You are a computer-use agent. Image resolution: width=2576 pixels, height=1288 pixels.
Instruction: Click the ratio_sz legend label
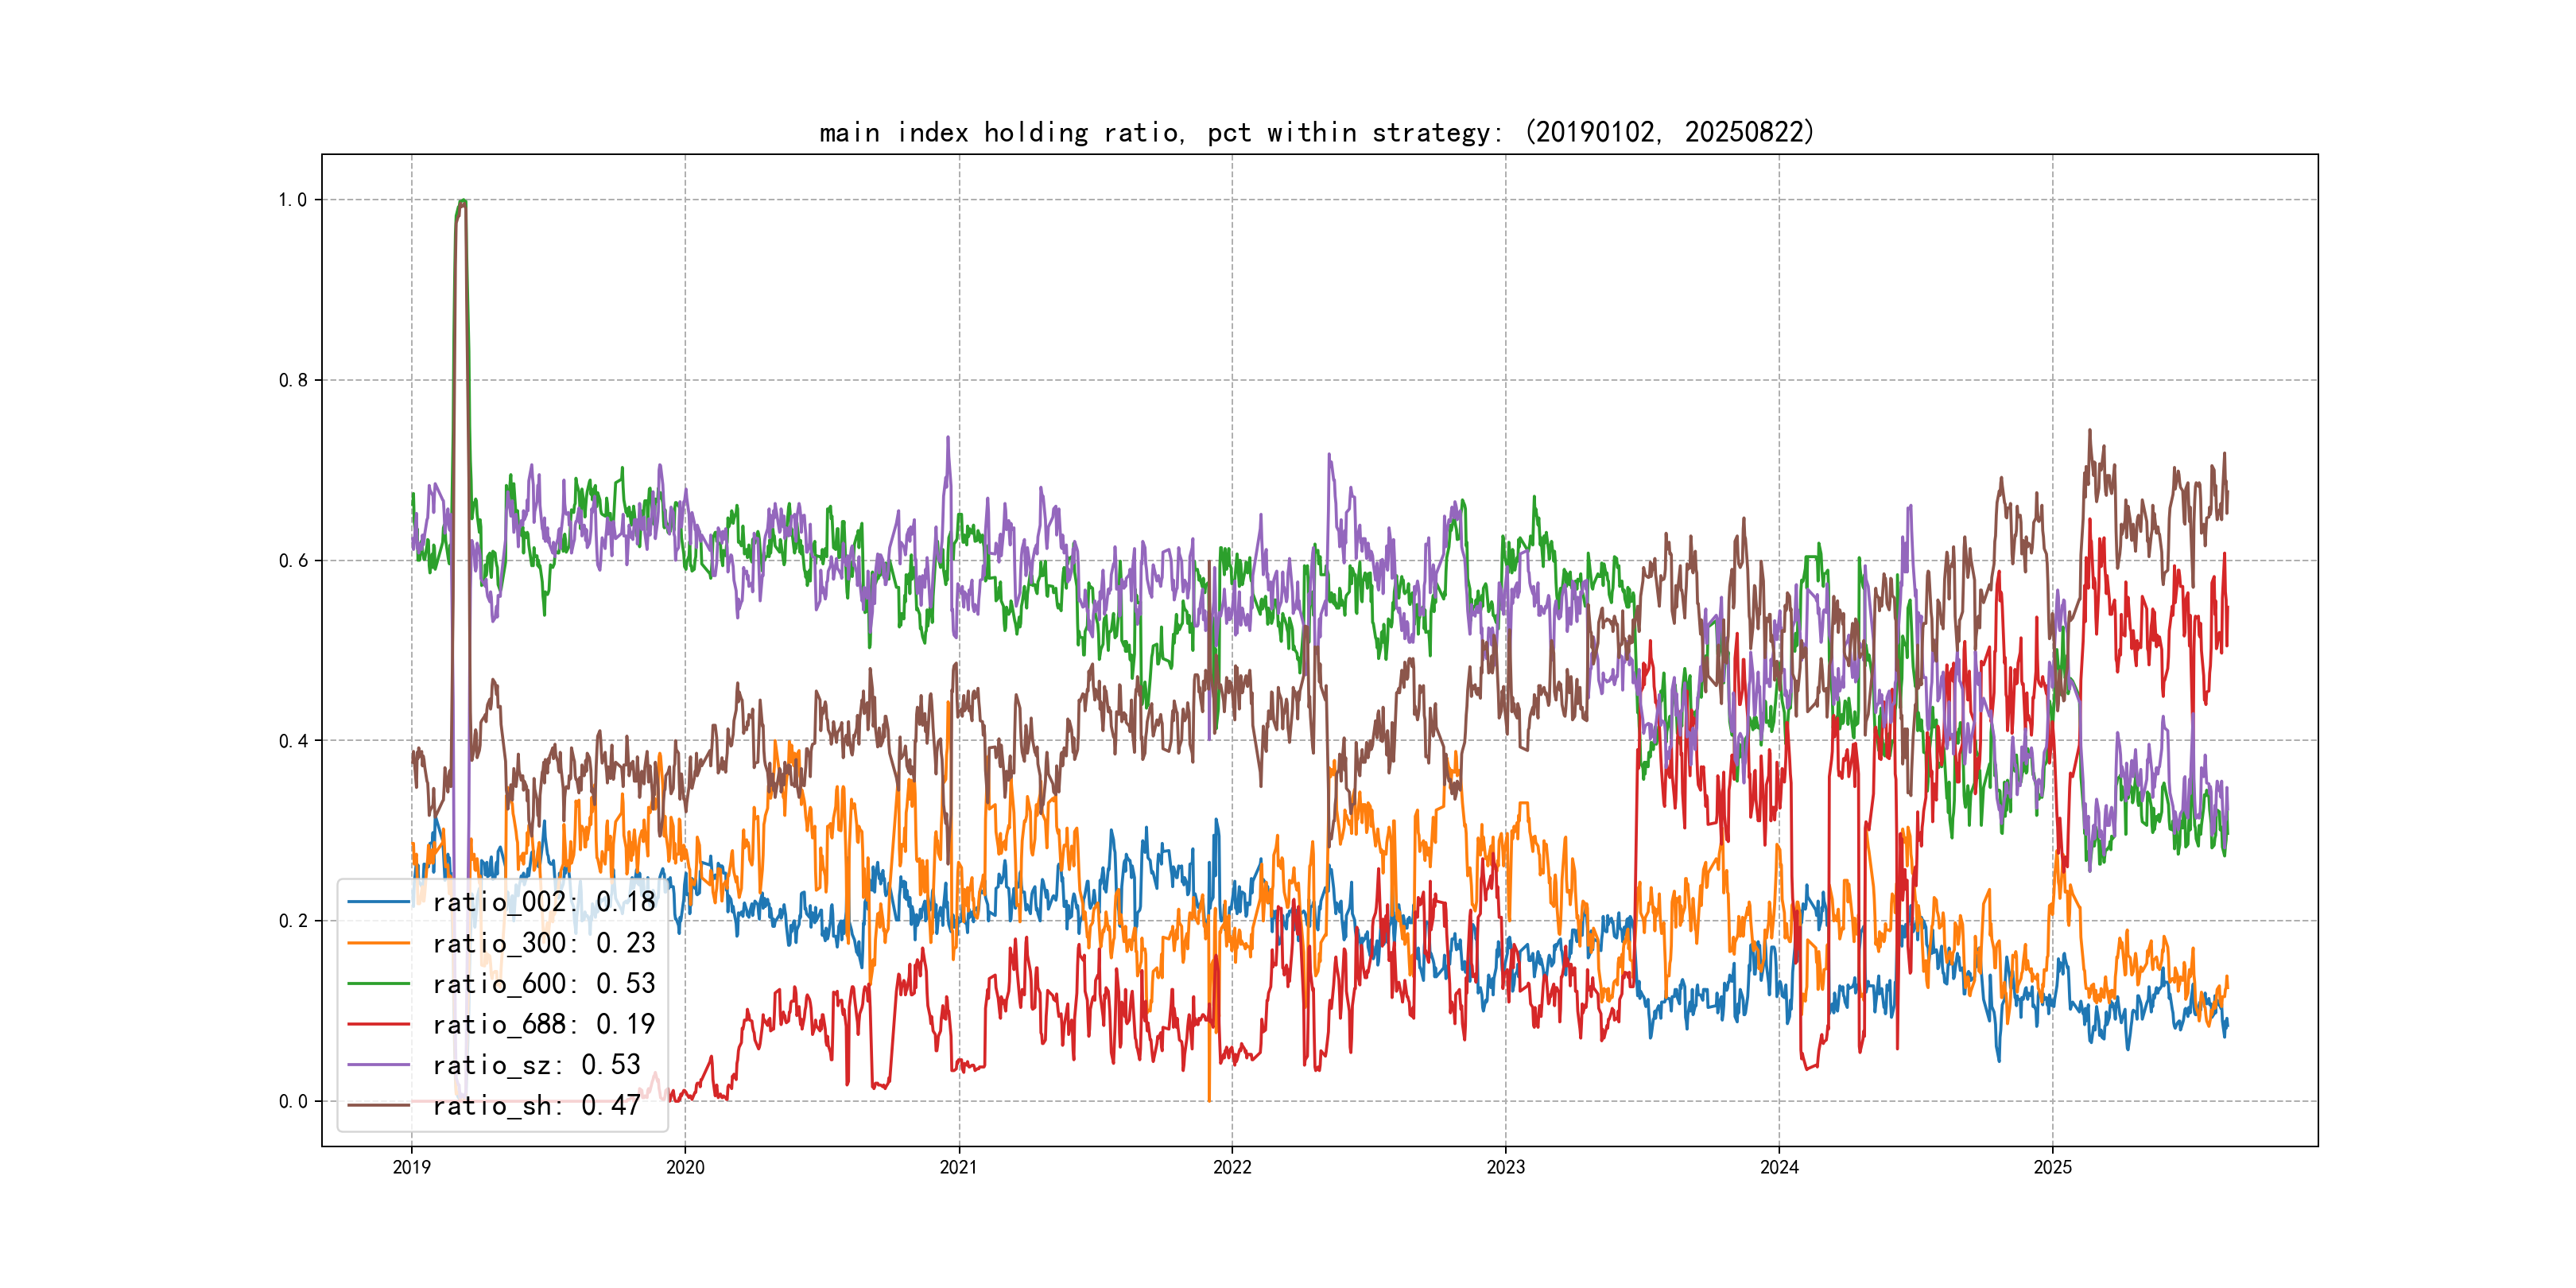pyautogui.click(x=536, y=1065)
